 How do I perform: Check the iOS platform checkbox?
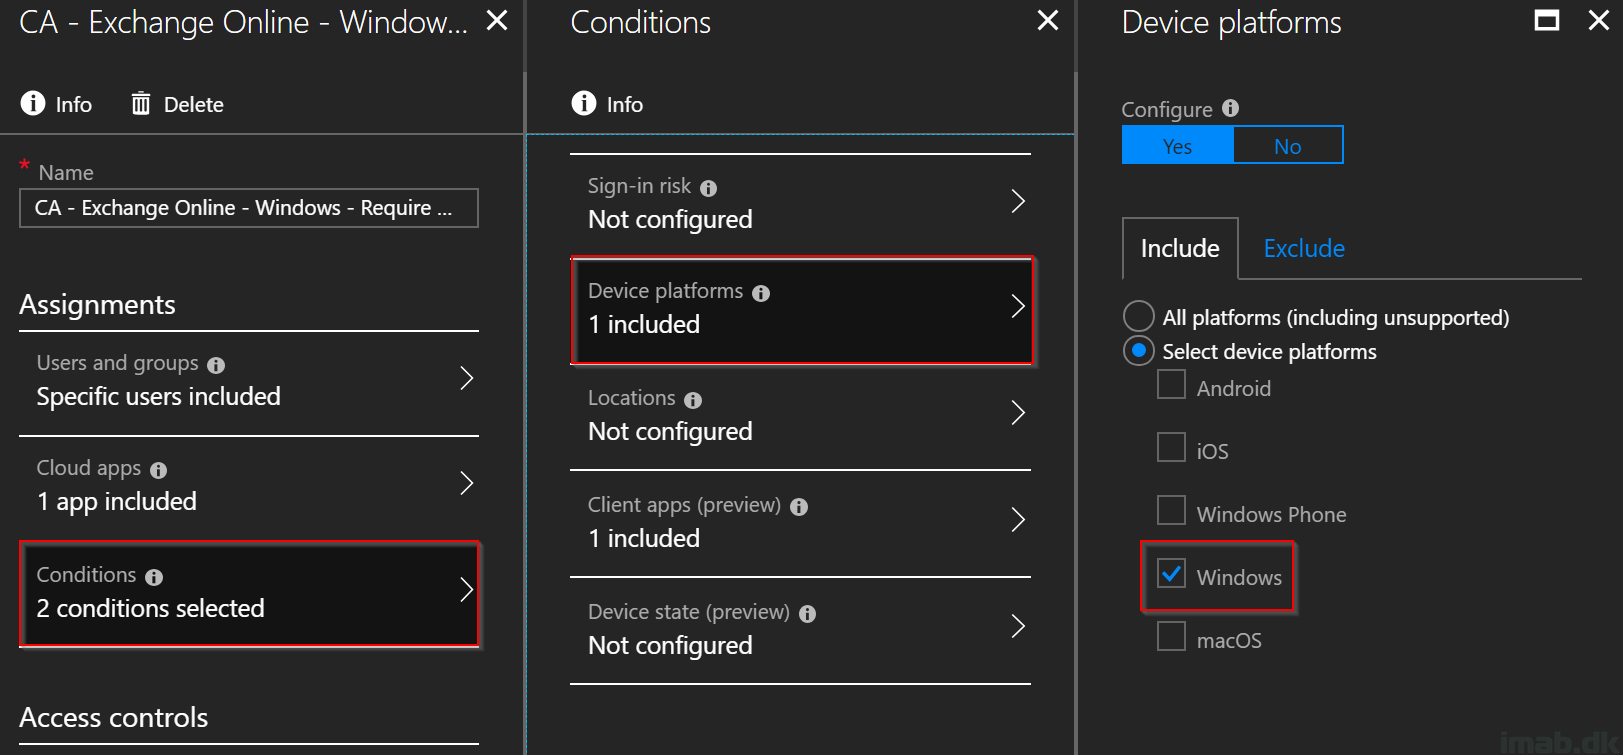pyautogui.click(x=1171, y=447)
